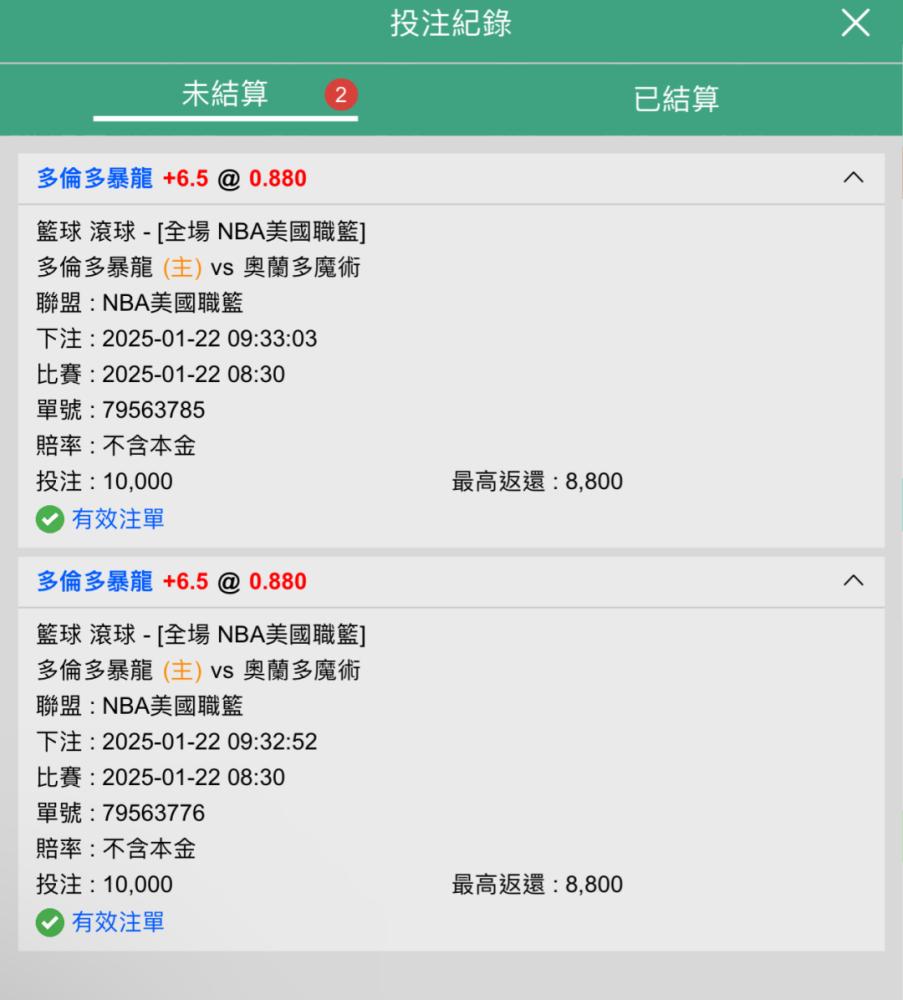Click 最高返還：8,800 in bet 79563785
Image resolution: width=903 pixels, height=1000 pixels.
(x=538, y=481)
